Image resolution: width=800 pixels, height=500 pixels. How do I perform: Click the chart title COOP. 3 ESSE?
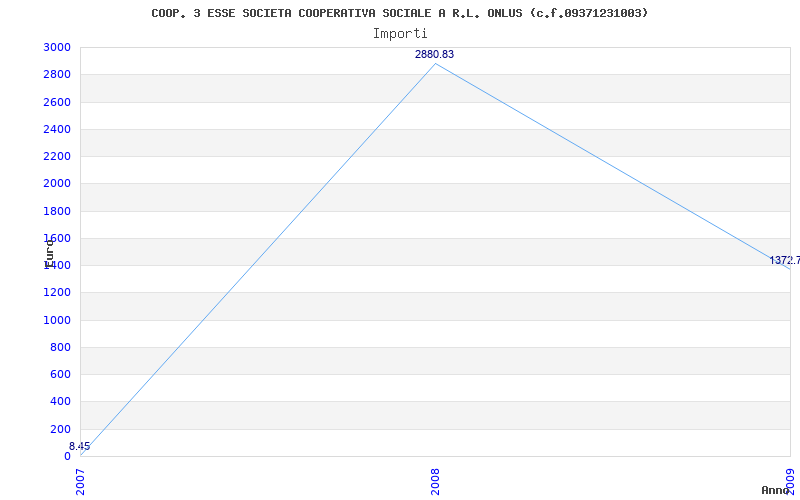(x=399, y=13)
